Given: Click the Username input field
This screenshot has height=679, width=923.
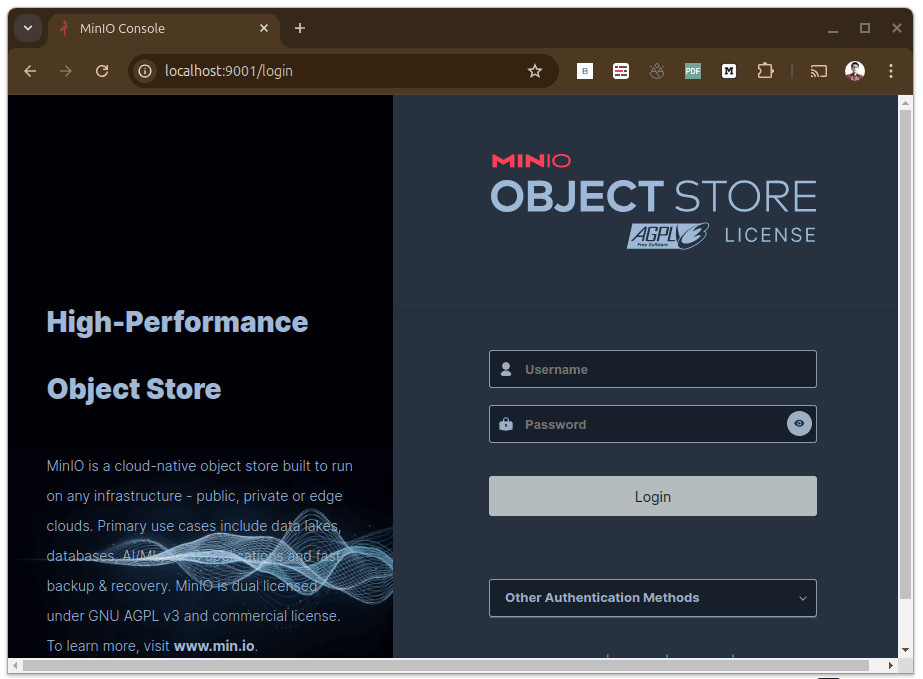Looking at the screenshot, I should click(652, 369).
